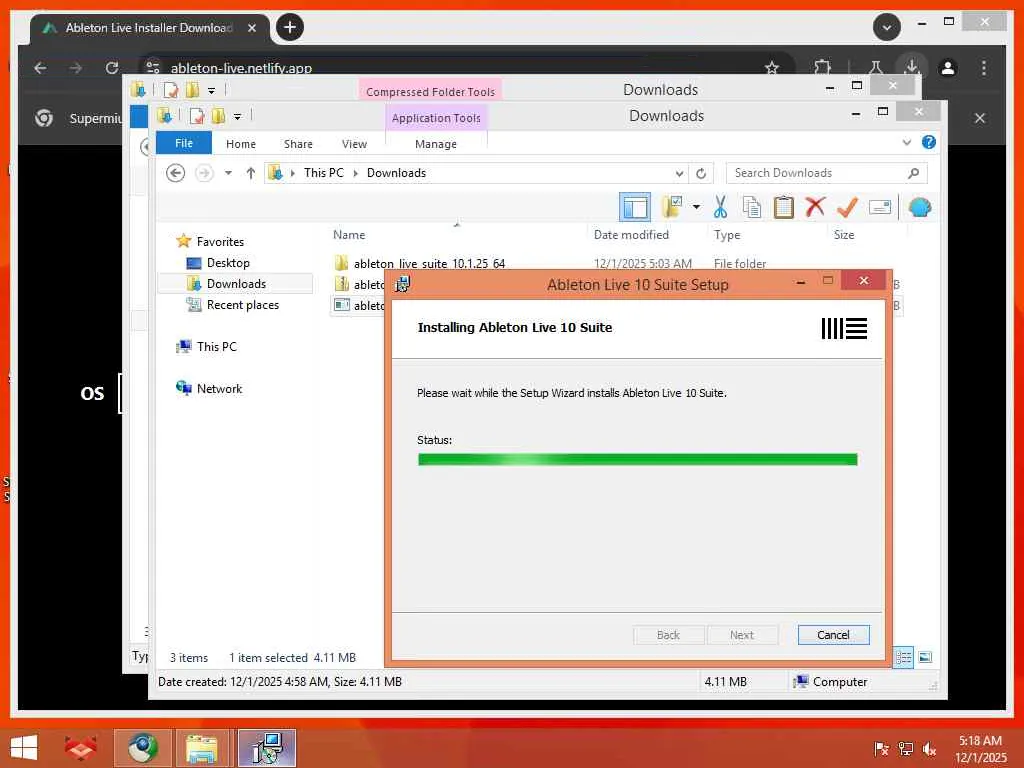Screen dimensions: 1024x768
Task: Click the red X Delete toolbar icon
Action: coord(815,207)
